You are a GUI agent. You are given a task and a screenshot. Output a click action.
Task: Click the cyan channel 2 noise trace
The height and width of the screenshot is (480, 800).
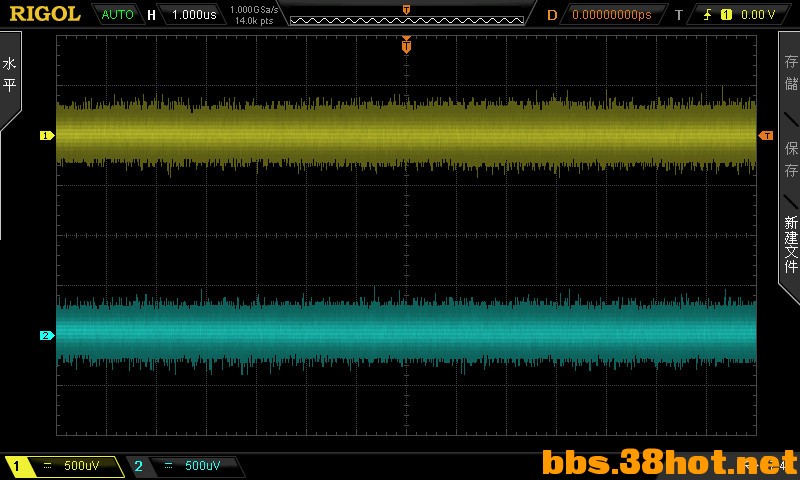click(x=406, y=332)
